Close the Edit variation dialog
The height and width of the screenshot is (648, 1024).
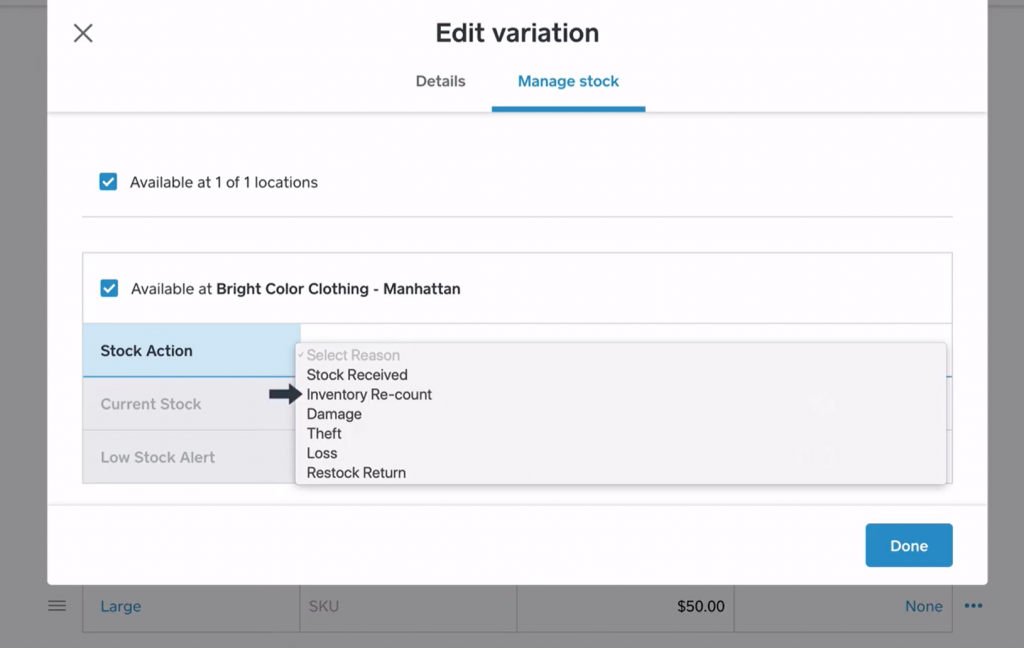click(83, 33)
